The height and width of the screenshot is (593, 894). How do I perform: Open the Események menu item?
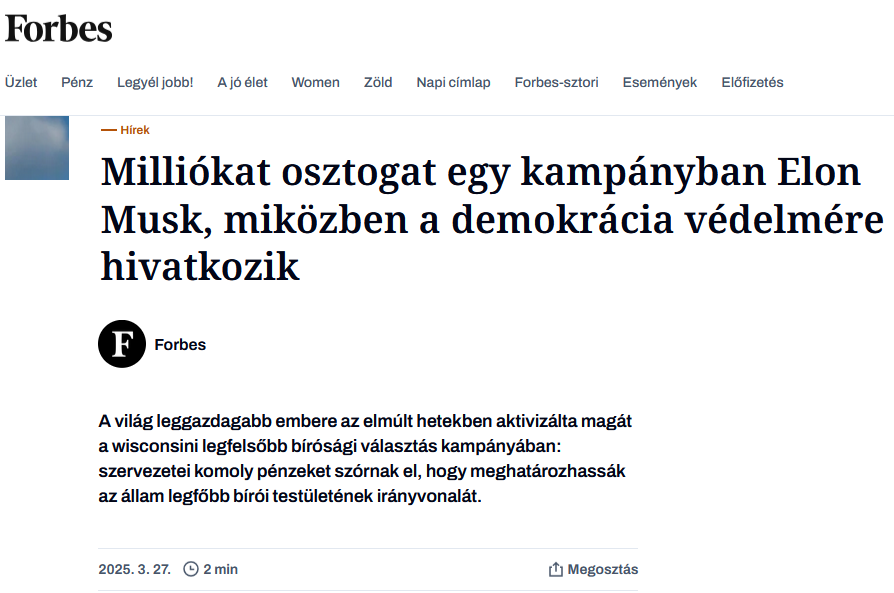659,83
